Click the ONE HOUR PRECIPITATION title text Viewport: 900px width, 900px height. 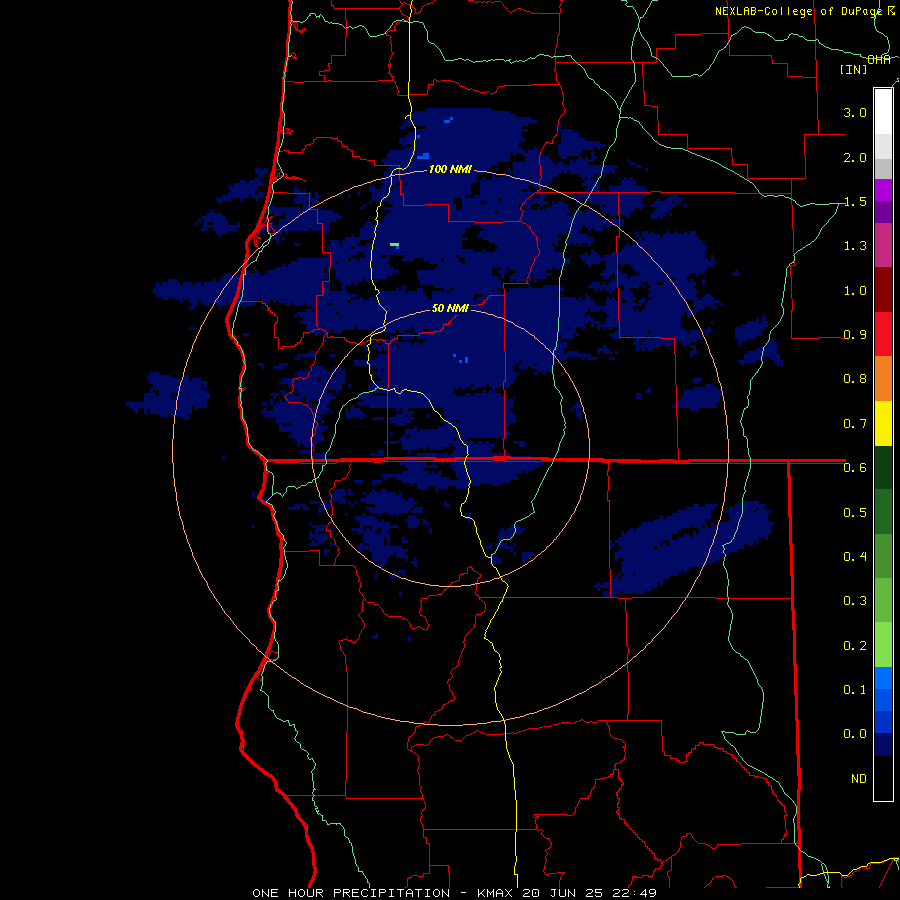click(x=351, y=893)
